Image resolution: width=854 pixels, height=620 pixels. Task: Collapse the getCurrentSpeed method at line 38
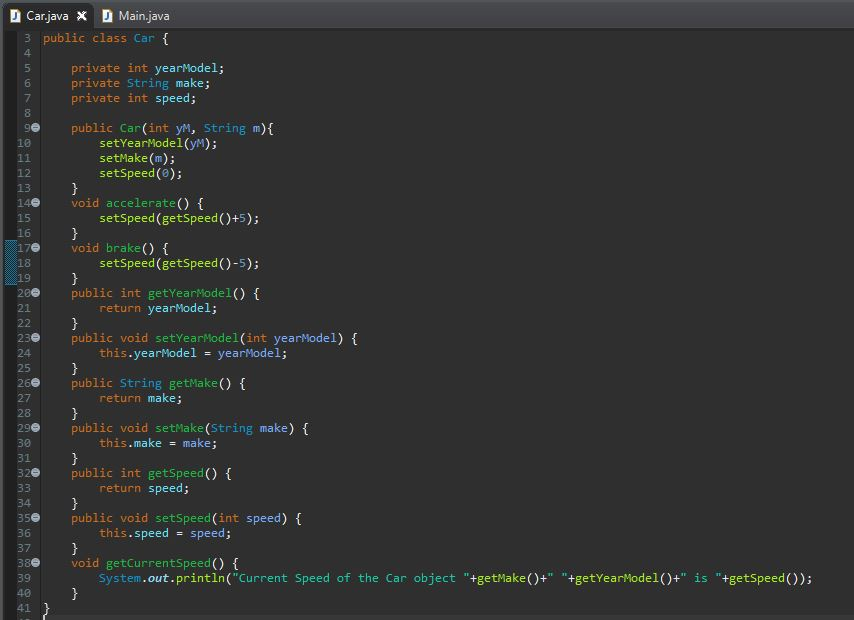pyautogui.click(x=35, y=562)
